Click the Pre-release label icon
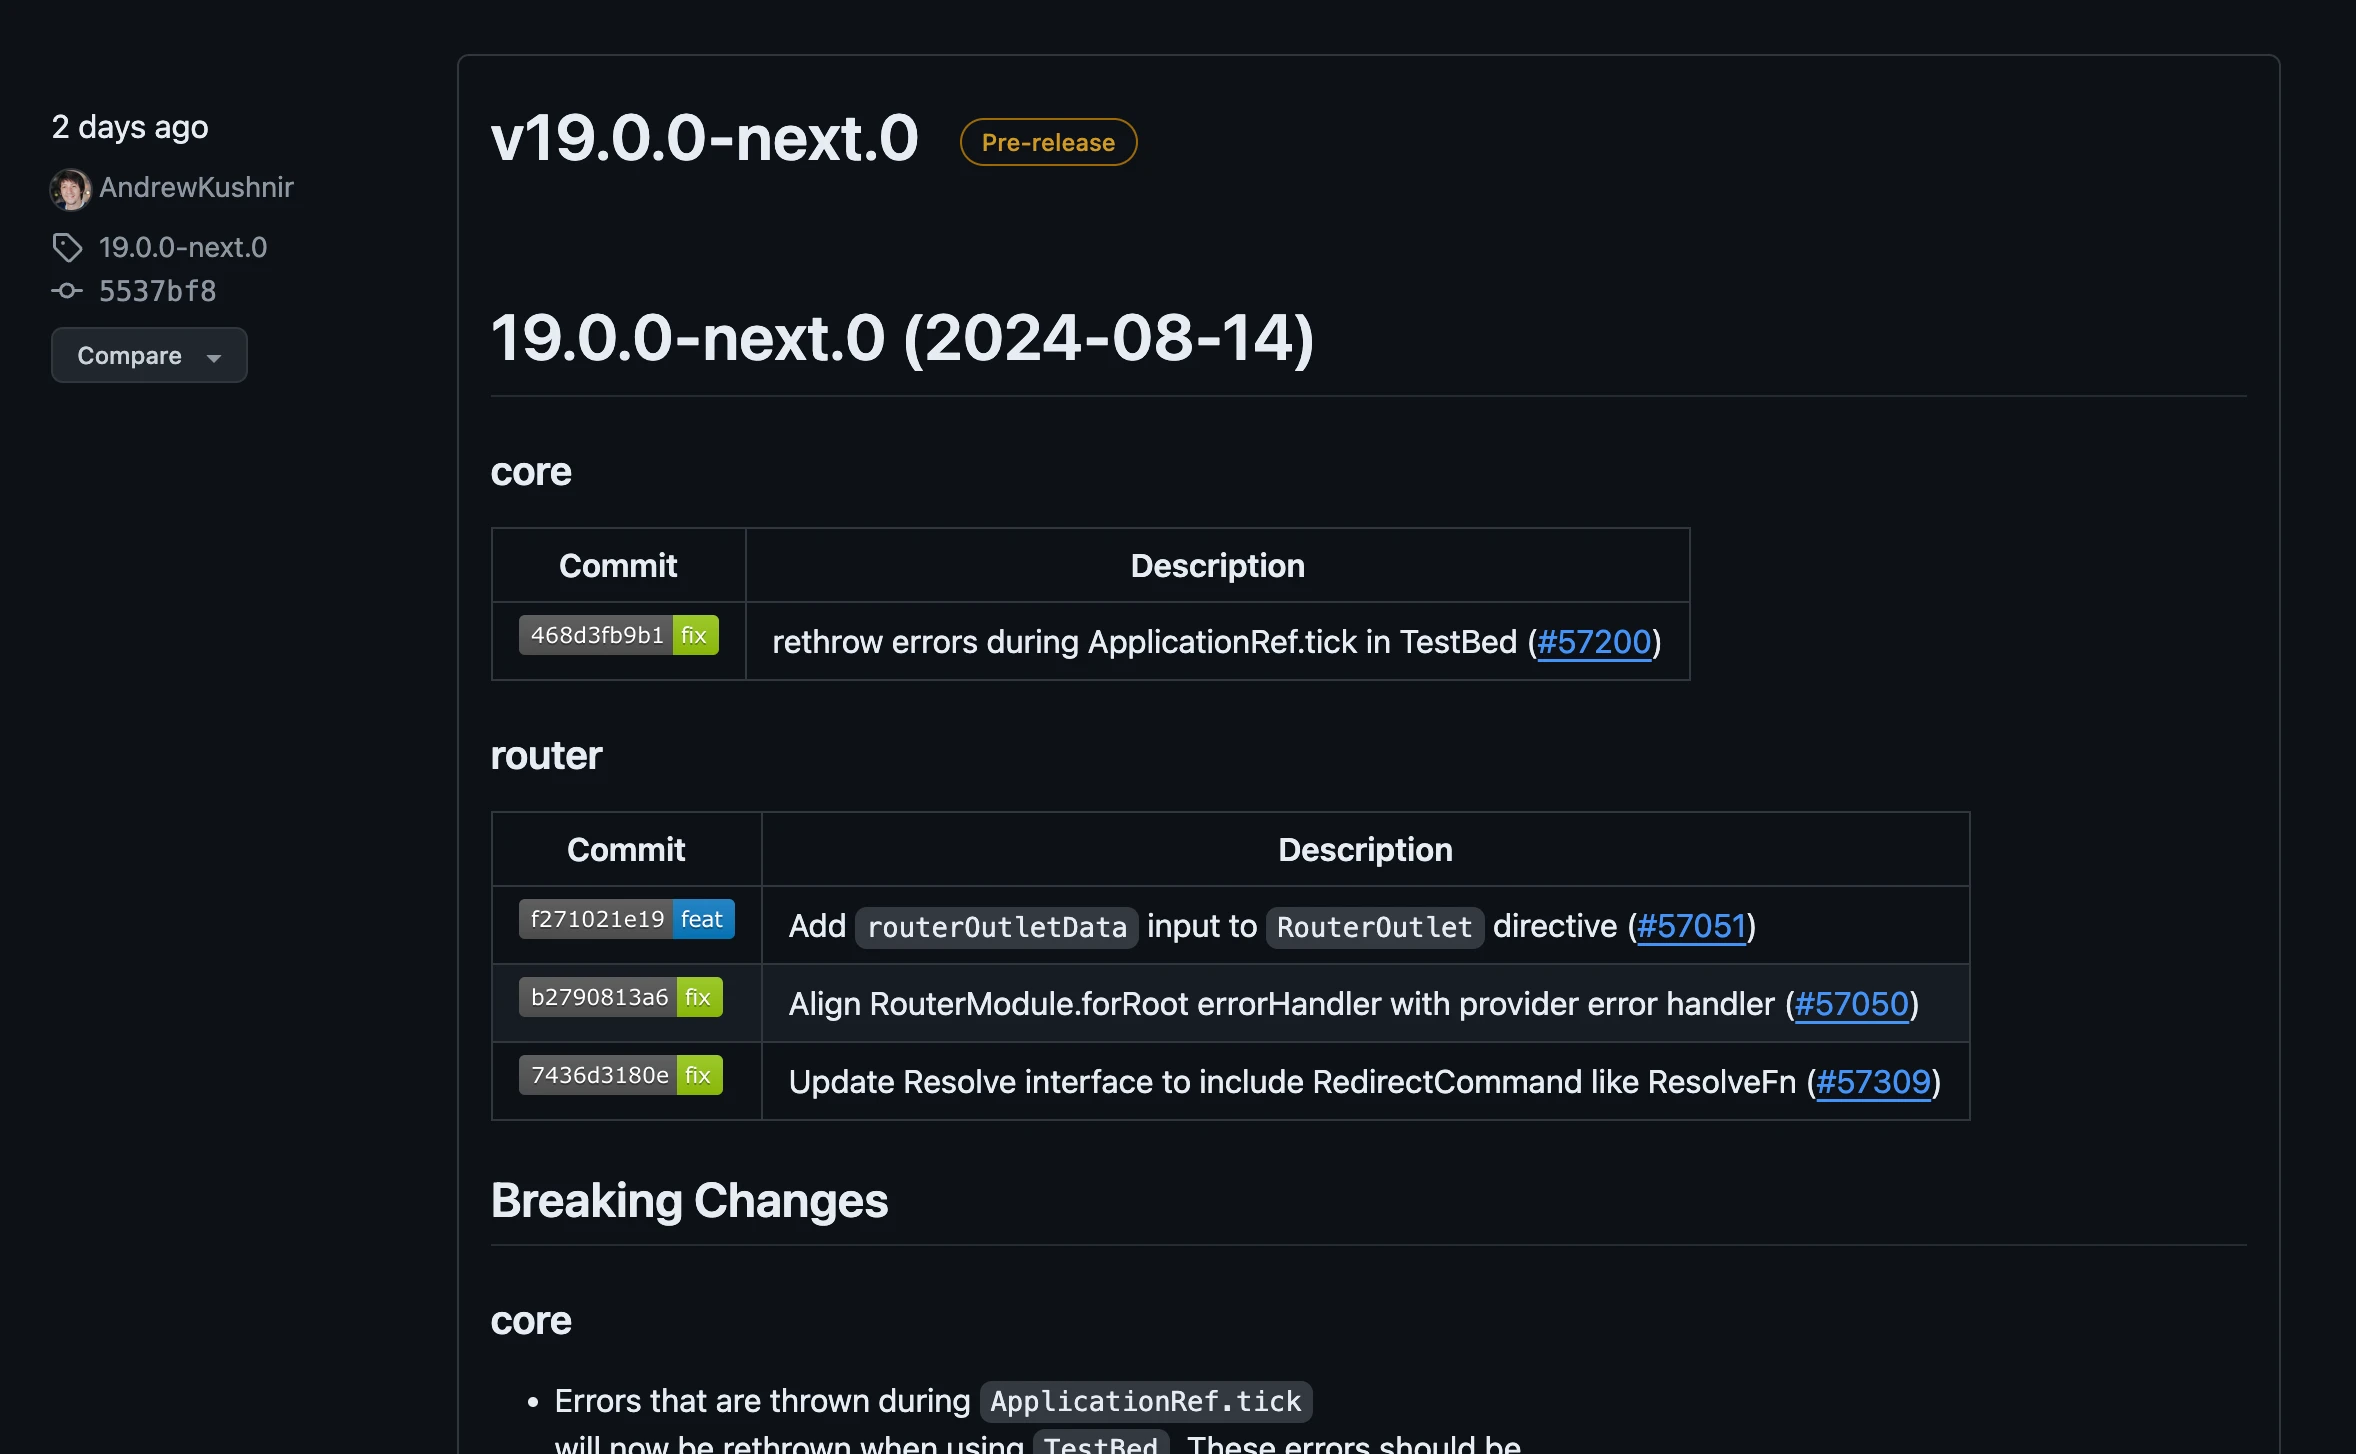 tap(1048, 141)
